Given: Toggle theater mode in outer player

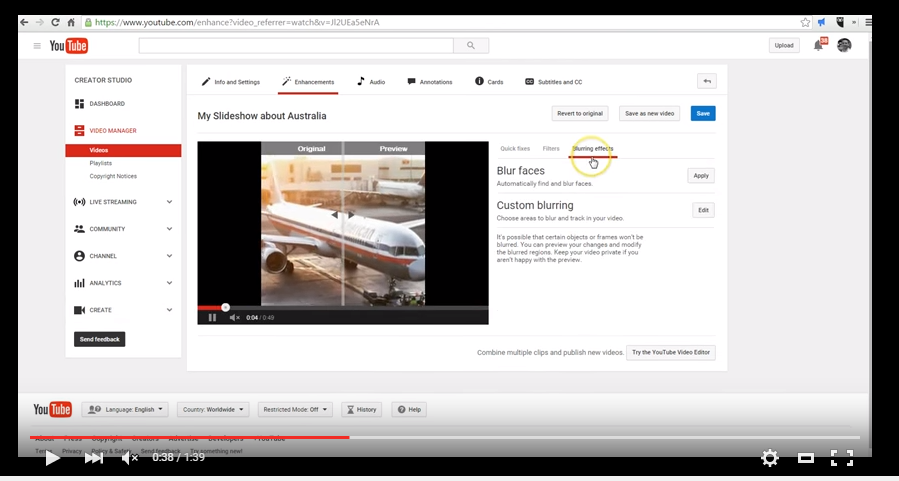Looking at the screenshot, I should [x=806, y=457].
